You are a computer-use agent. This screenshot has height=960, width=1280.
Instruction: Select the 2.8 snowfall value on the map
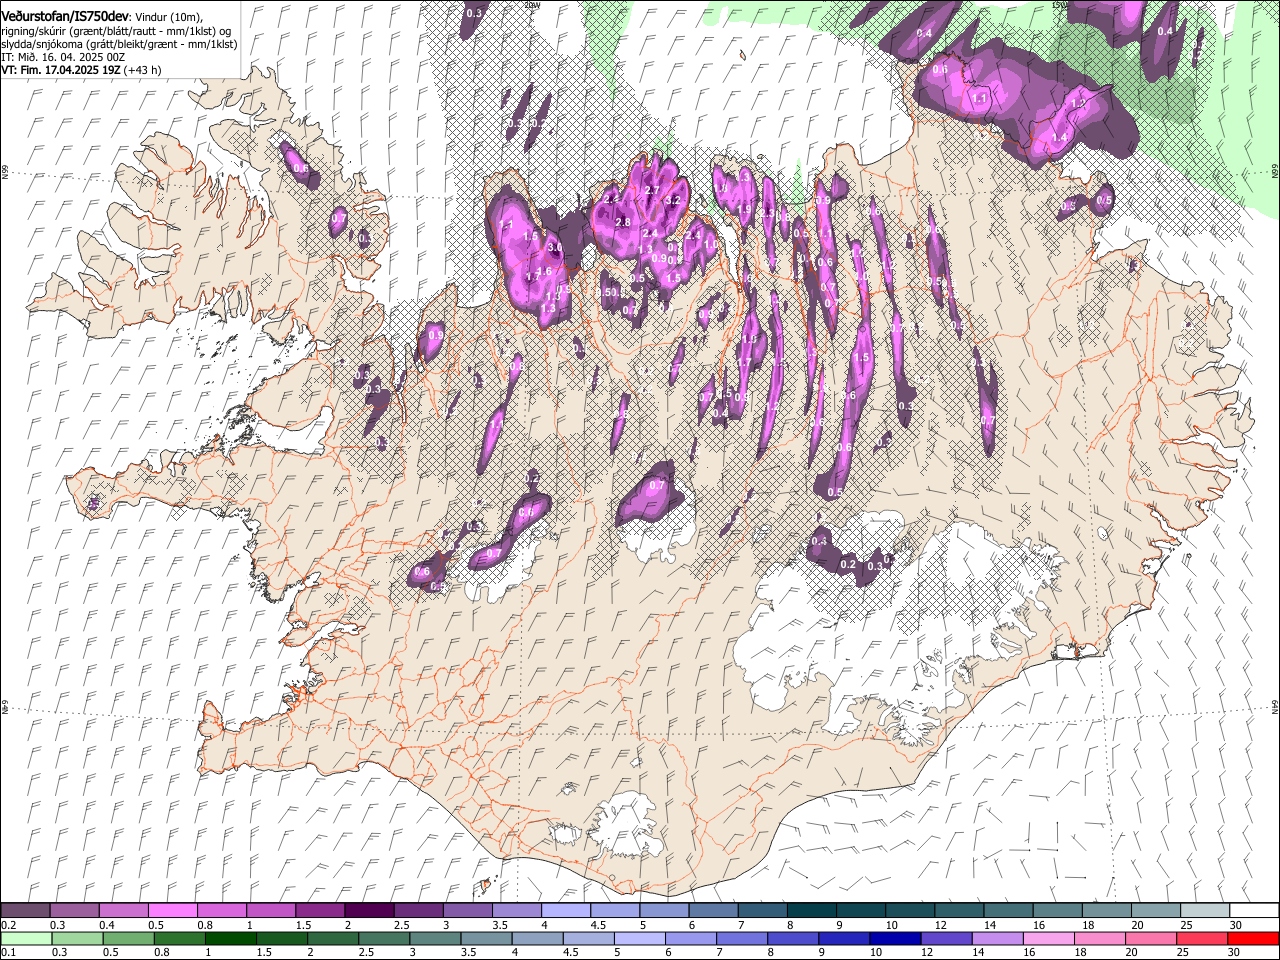(x=623, y=222)
